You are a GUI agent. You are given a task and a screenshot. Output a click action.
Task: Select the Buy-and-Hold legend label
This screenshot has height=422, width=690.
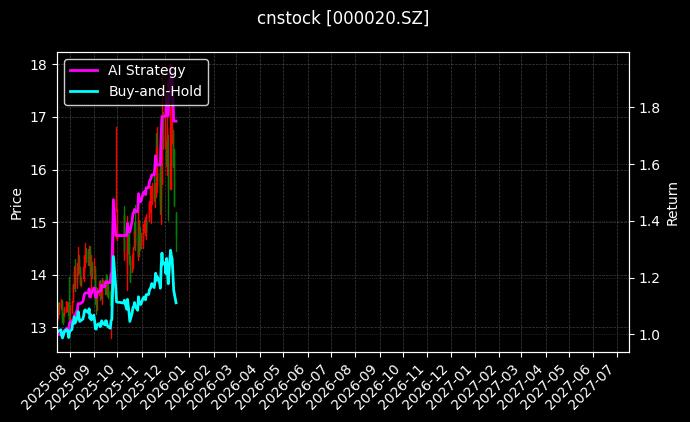155,90
